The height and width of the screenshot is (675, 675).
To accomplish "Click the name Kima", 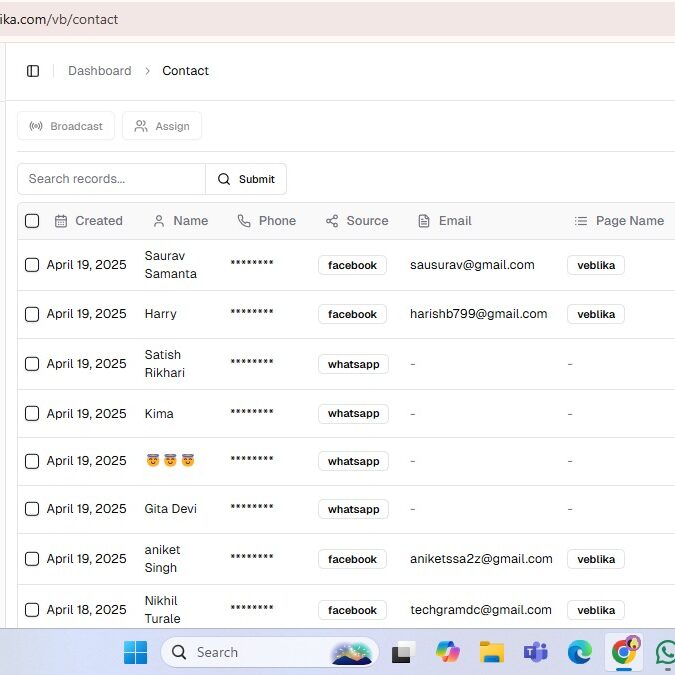I will pos(159,414).
